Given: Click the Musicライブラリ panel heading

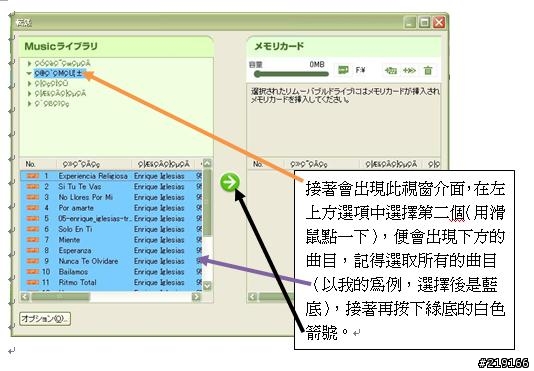Looking at the screenshot, I should pyautogui.click(x=61, y=46).
